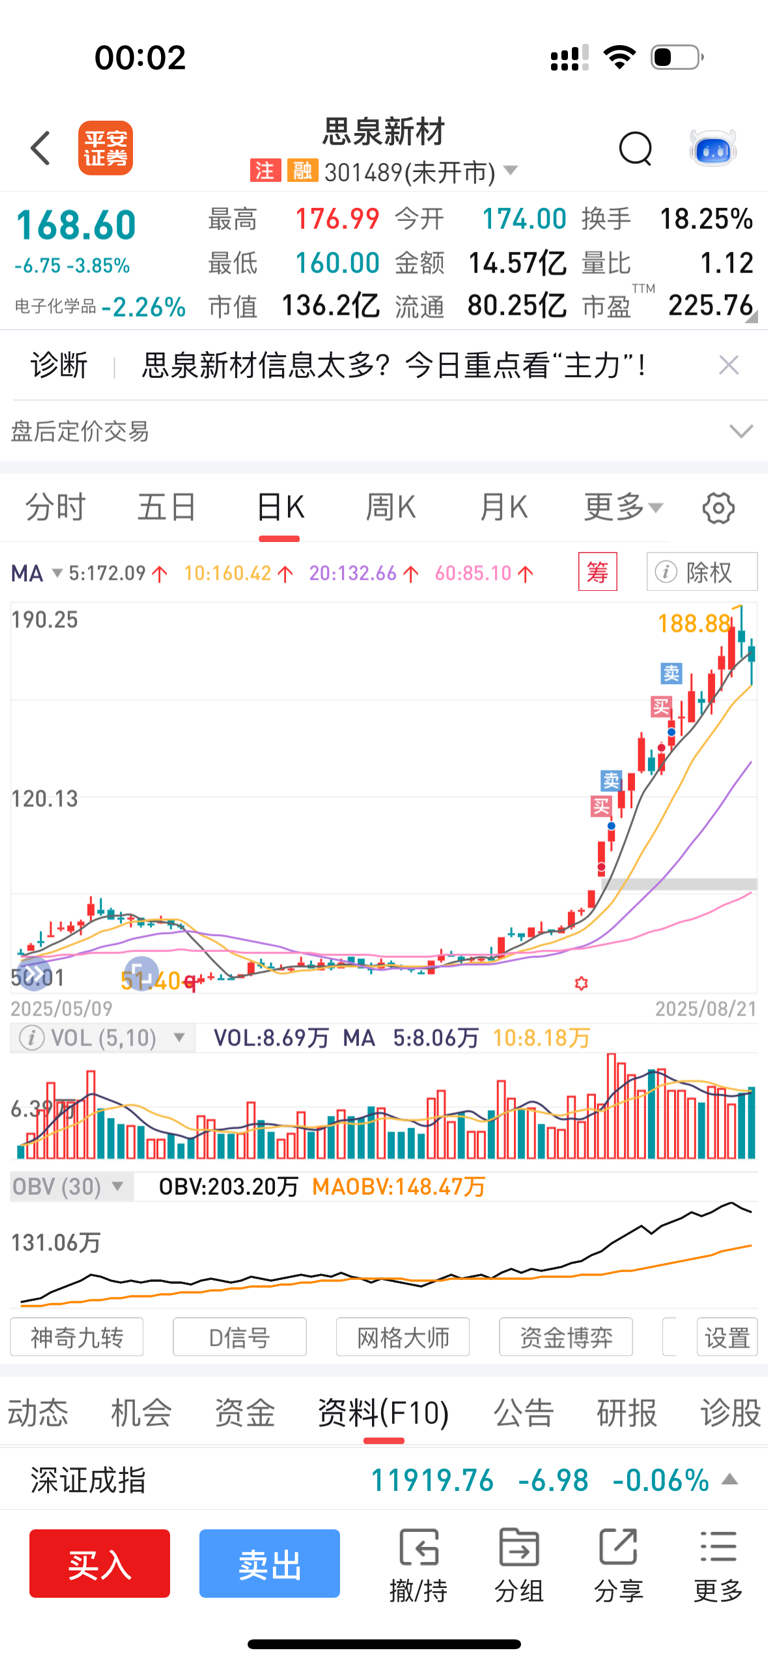This screenshot has width=769, height=1665.
Task: Switch to 月K chart tab
Action: [x=503, y=507]
